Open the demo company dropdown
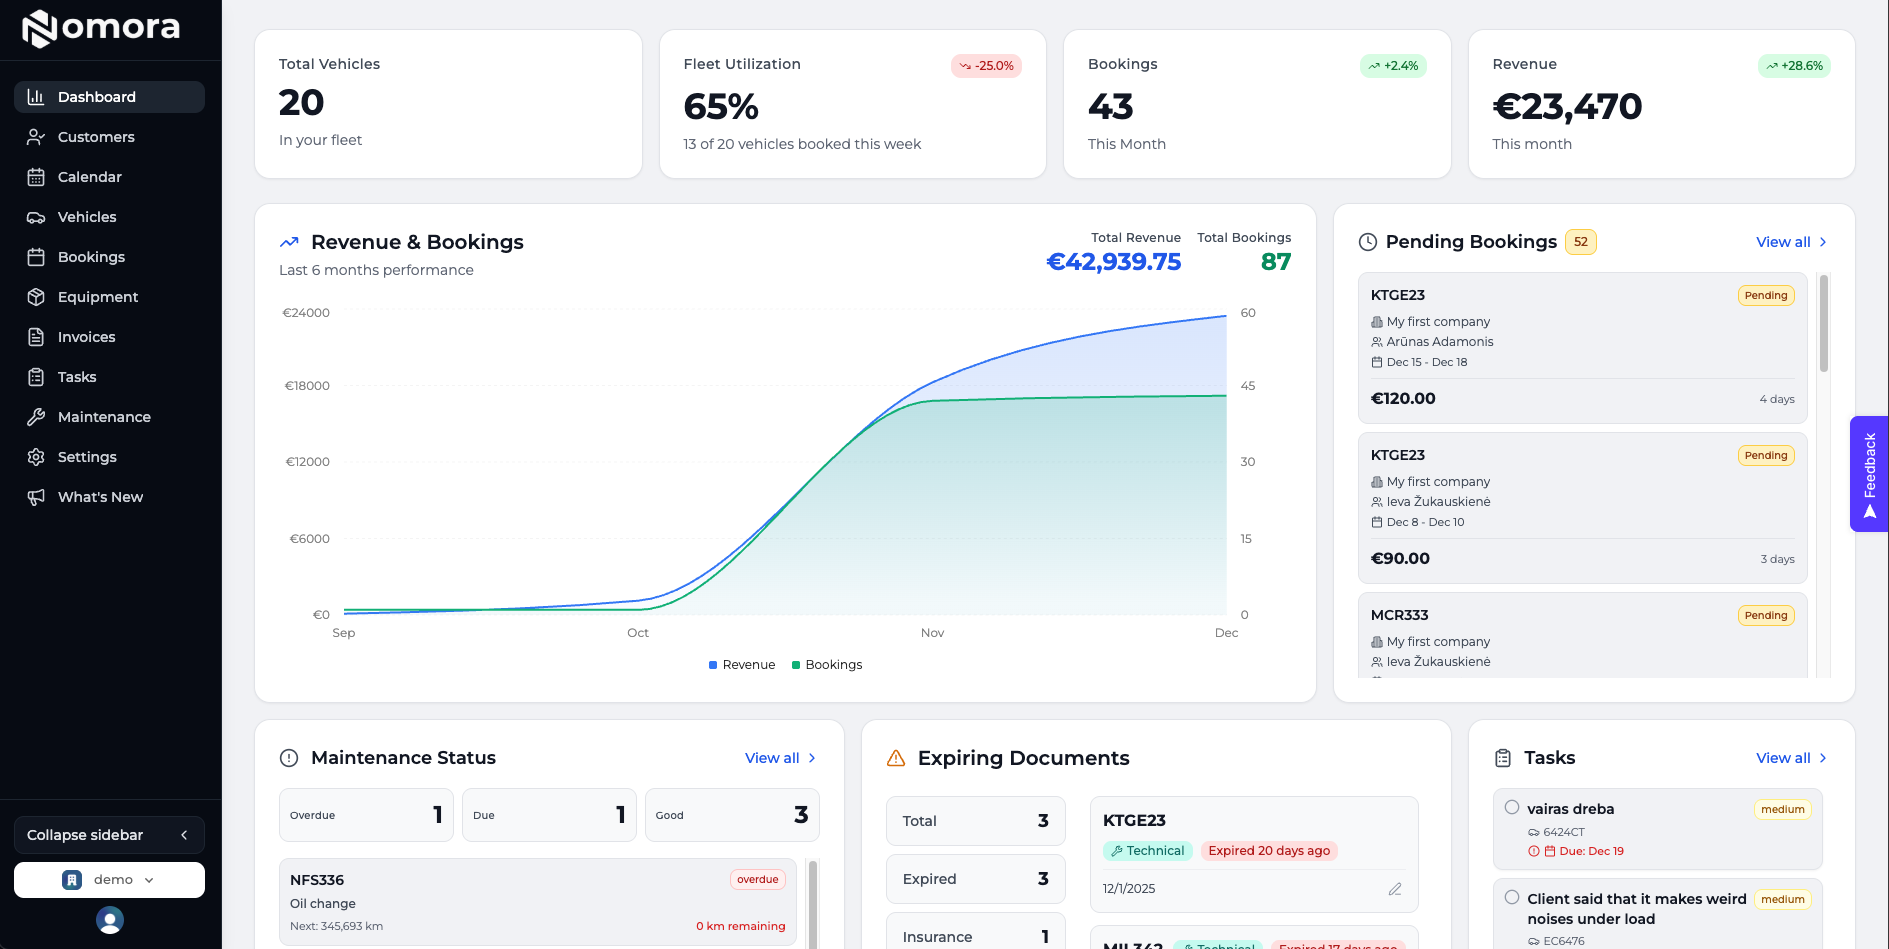This screenshot has width=1889, height=949. (109, 880)
